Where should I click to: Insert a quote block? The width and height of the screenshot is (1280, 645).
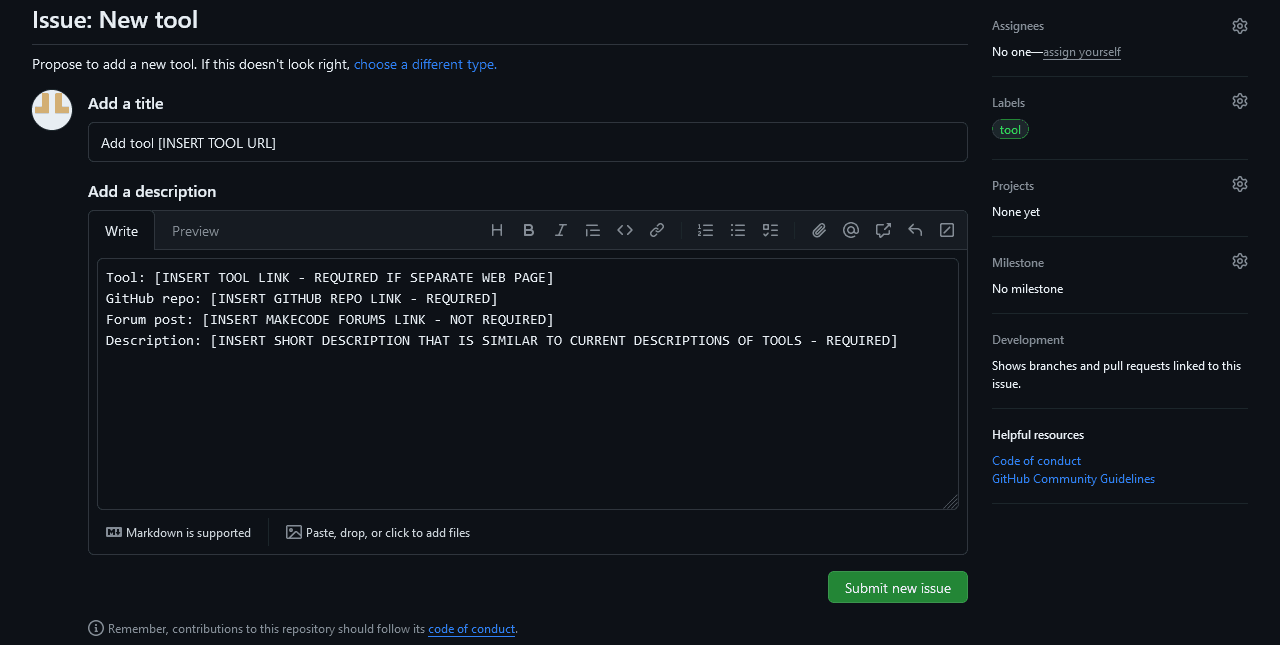click(x=593, y=230)
